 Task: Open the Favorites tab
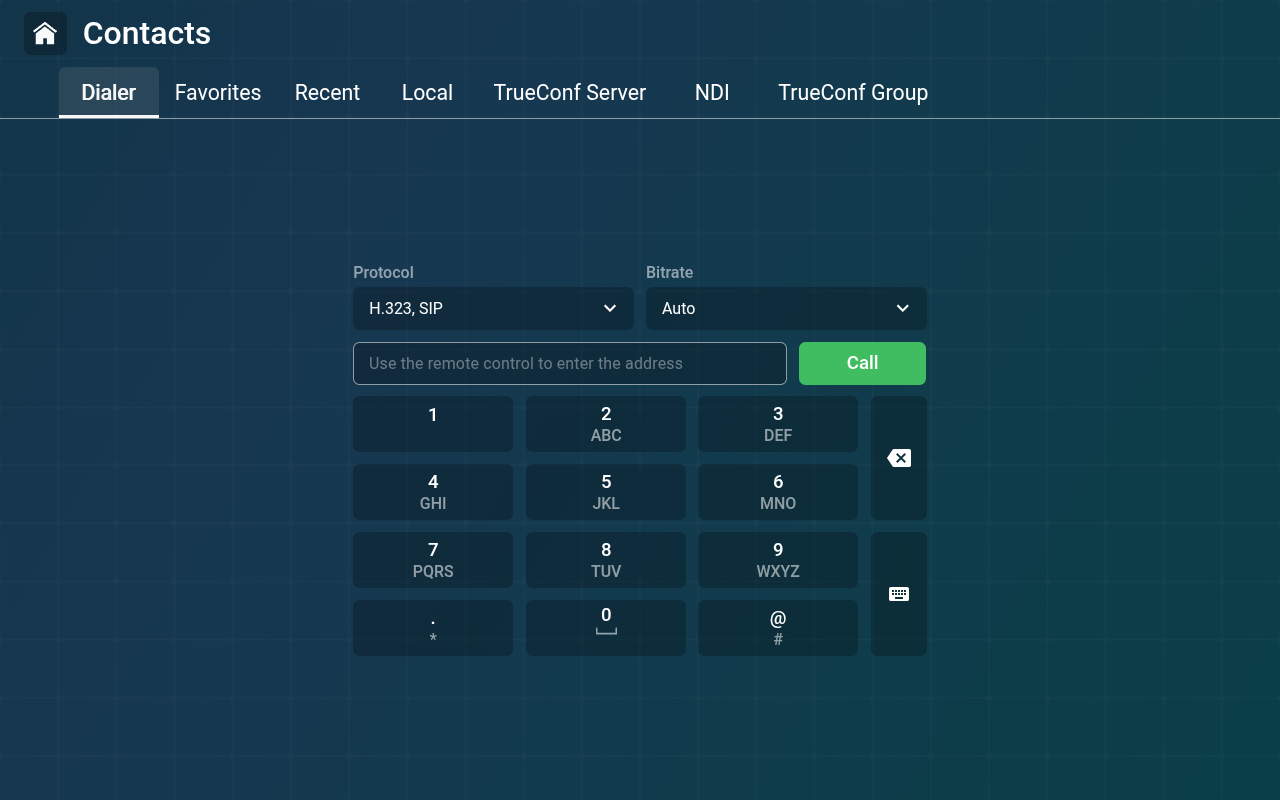[218, 92]
